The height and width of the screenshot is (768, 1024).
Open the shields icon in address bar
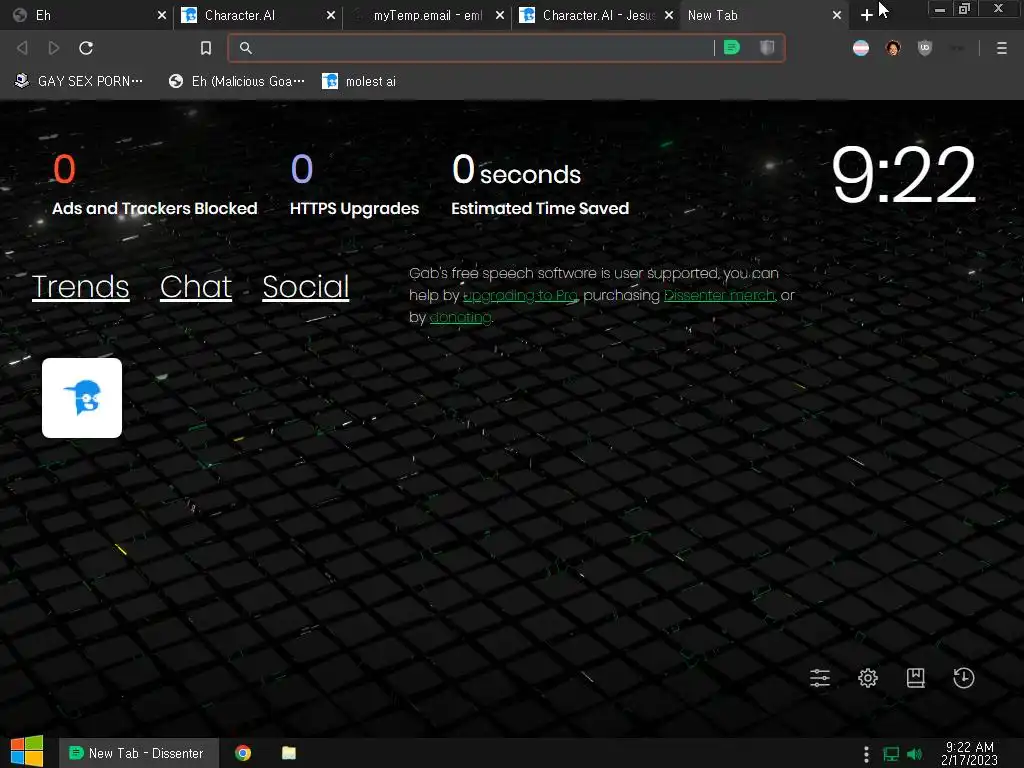click(767, 48)
